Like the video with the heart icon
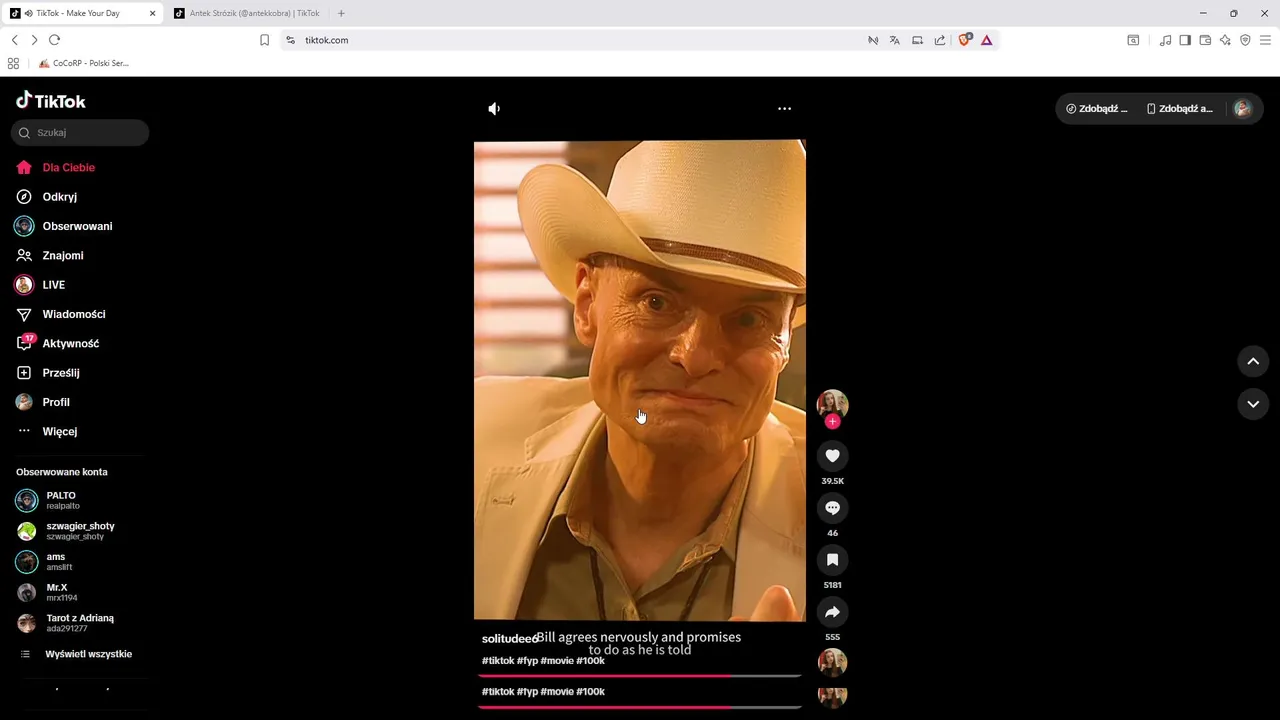1280x720 pixels. click(x=832, y=456)
